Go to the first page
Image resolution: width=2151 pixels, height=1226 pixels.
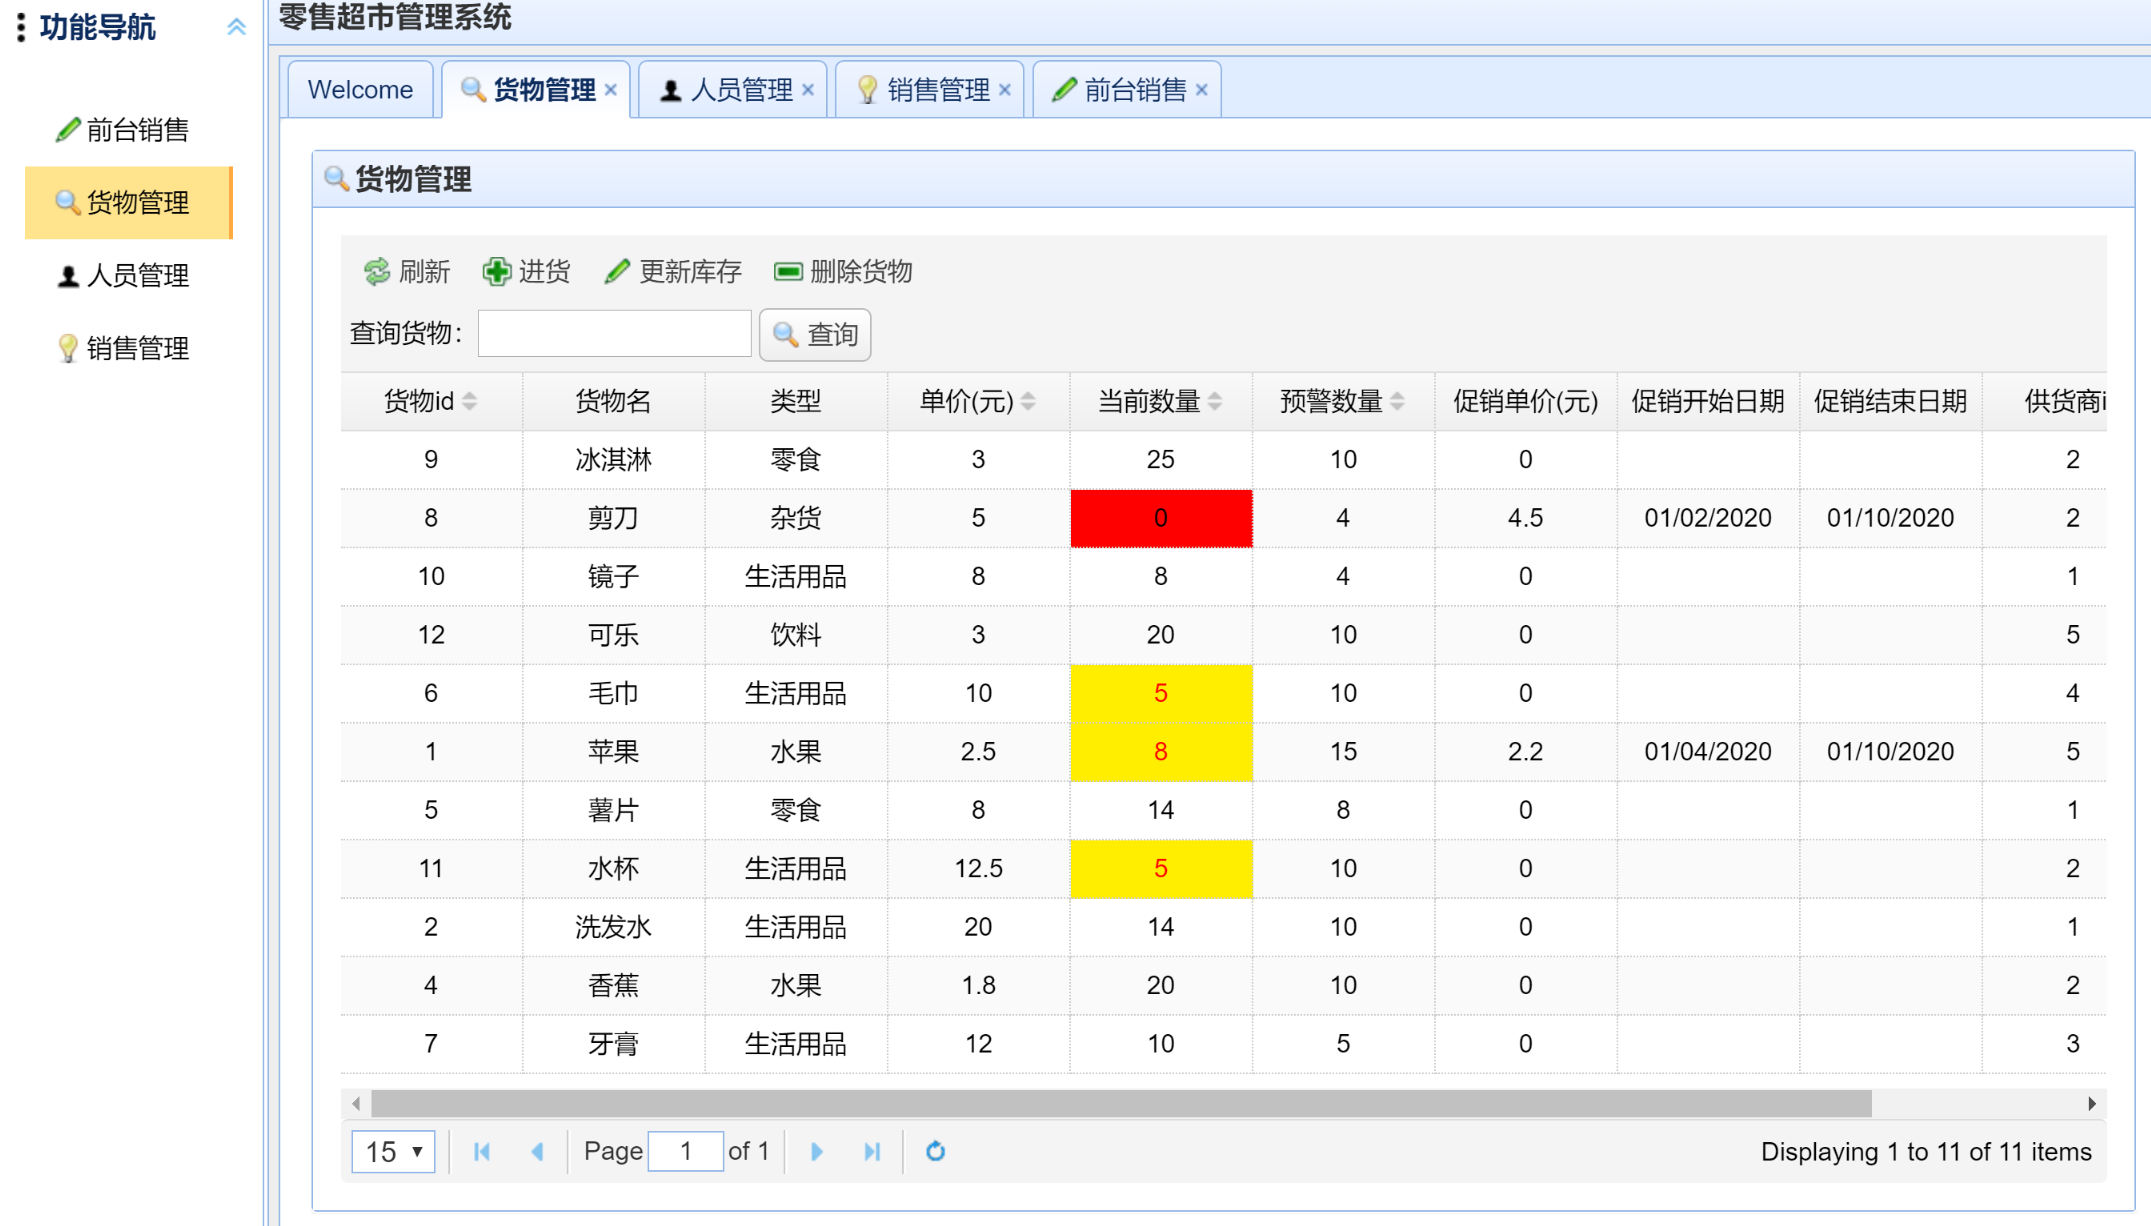(x=482, y=1152)
